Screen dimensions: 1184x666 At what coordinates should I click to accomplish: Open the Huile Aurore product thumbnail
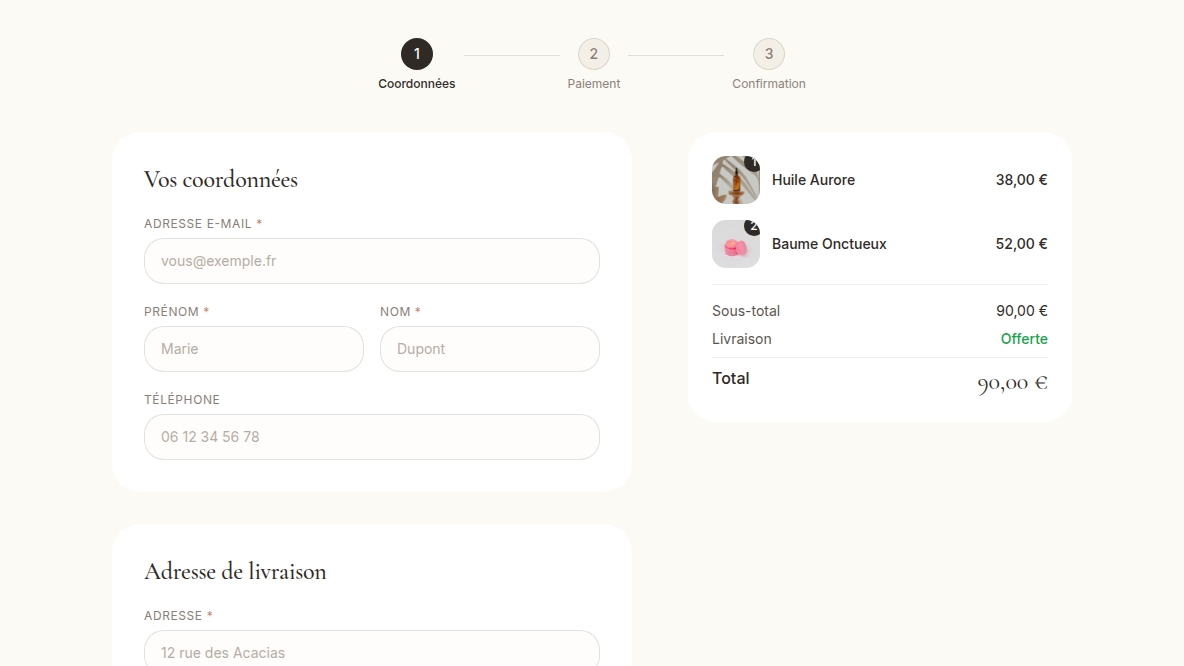[735, 180]
